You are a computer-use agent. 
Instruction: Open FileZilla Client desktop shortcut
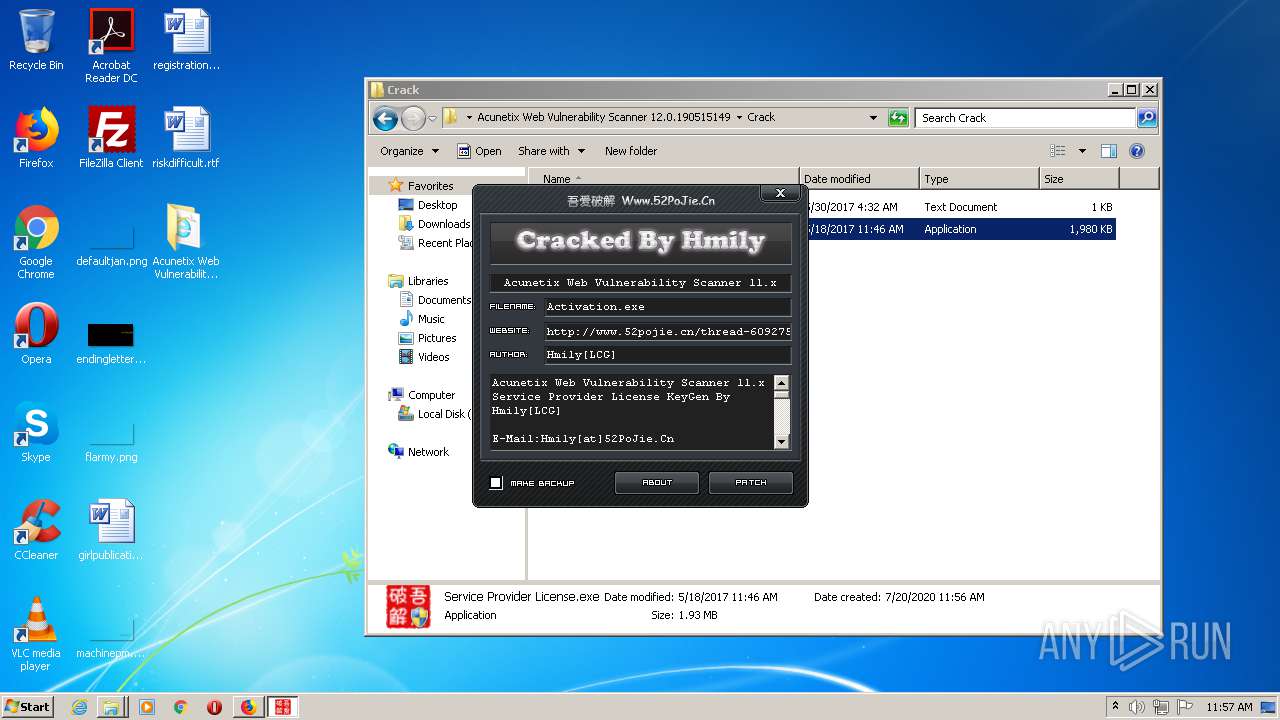click(111, 138)
